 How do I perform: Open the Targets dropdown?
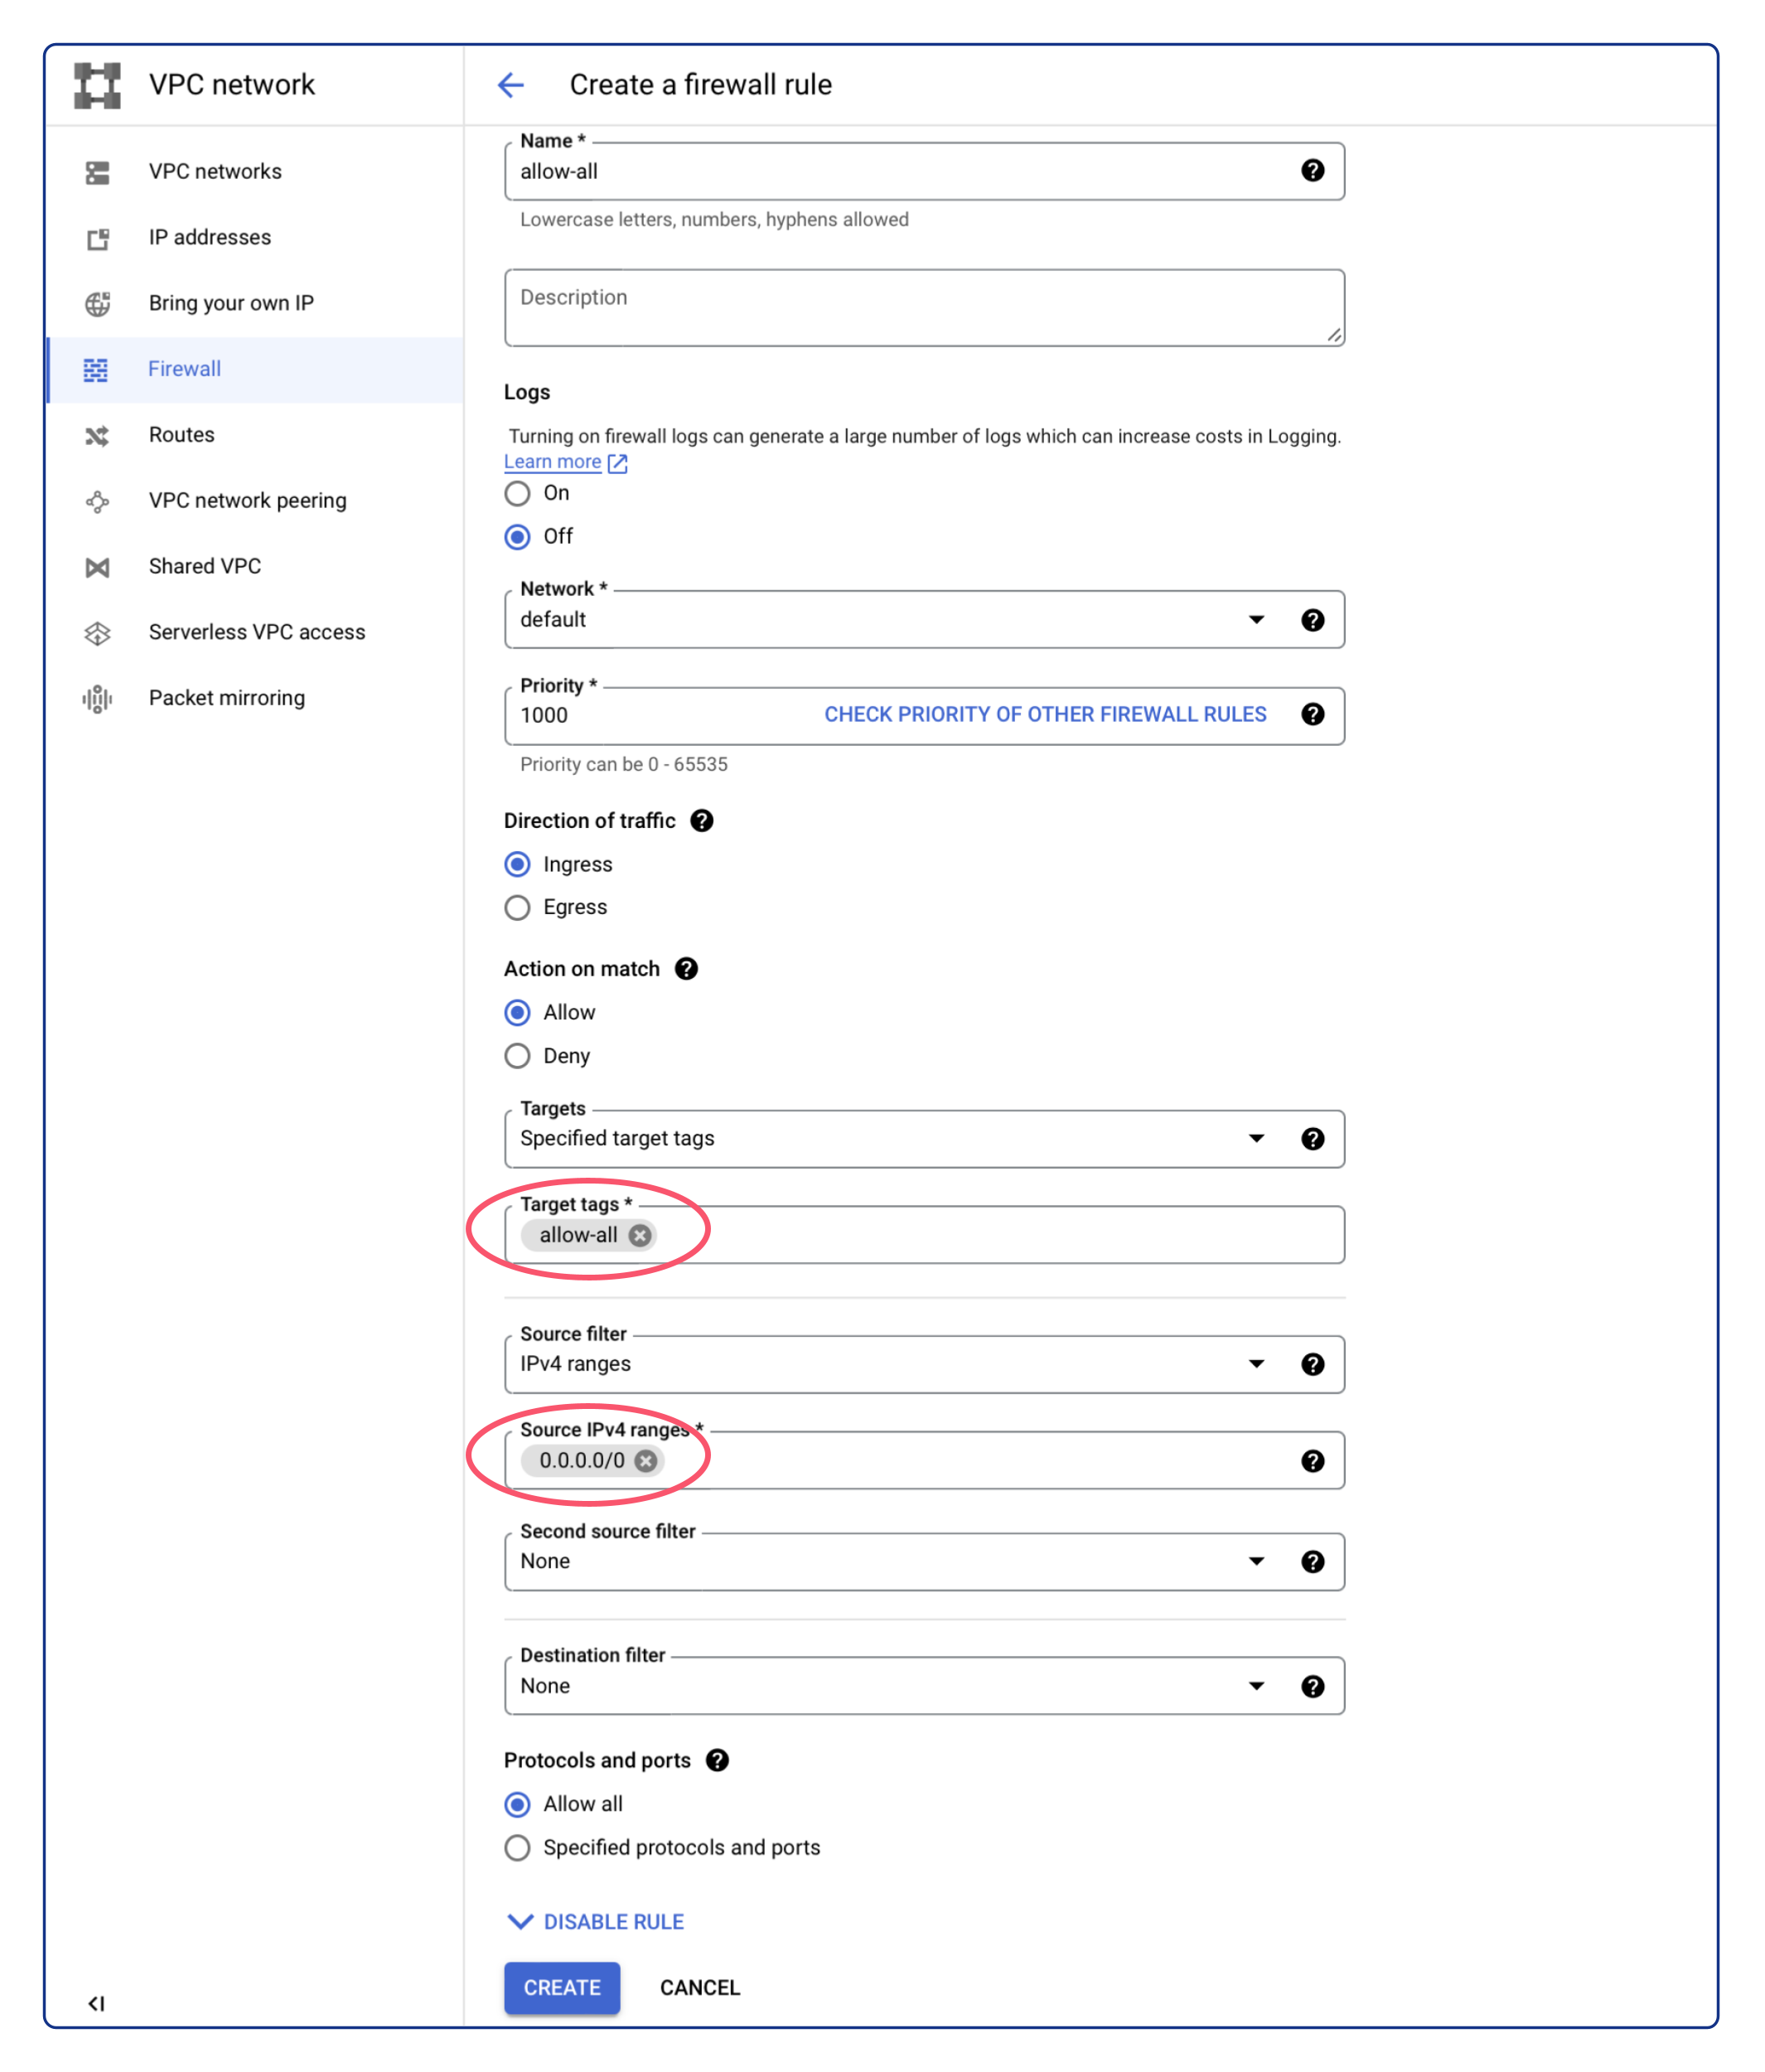tap(1256, 1138)
